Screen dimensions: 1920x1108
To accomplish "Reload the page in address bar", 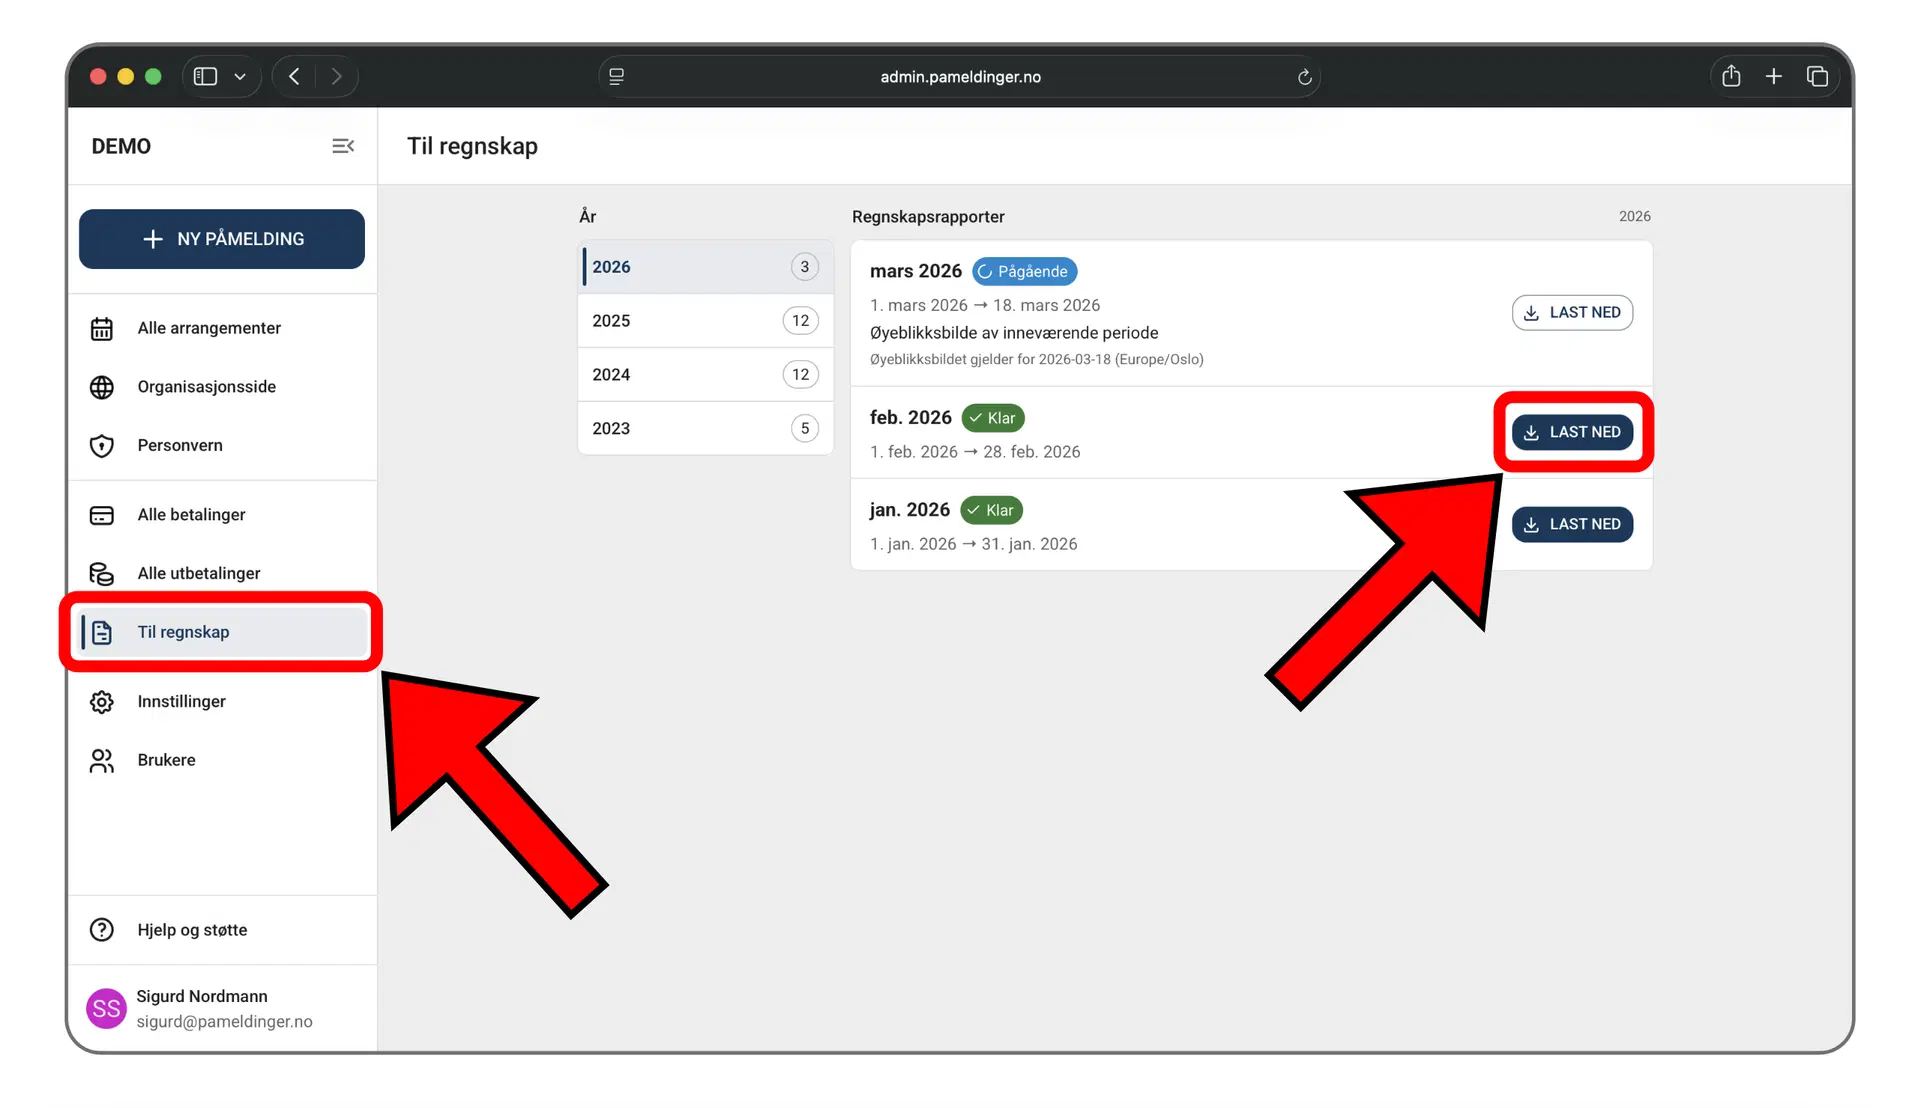I will (x=1304, y=77).
